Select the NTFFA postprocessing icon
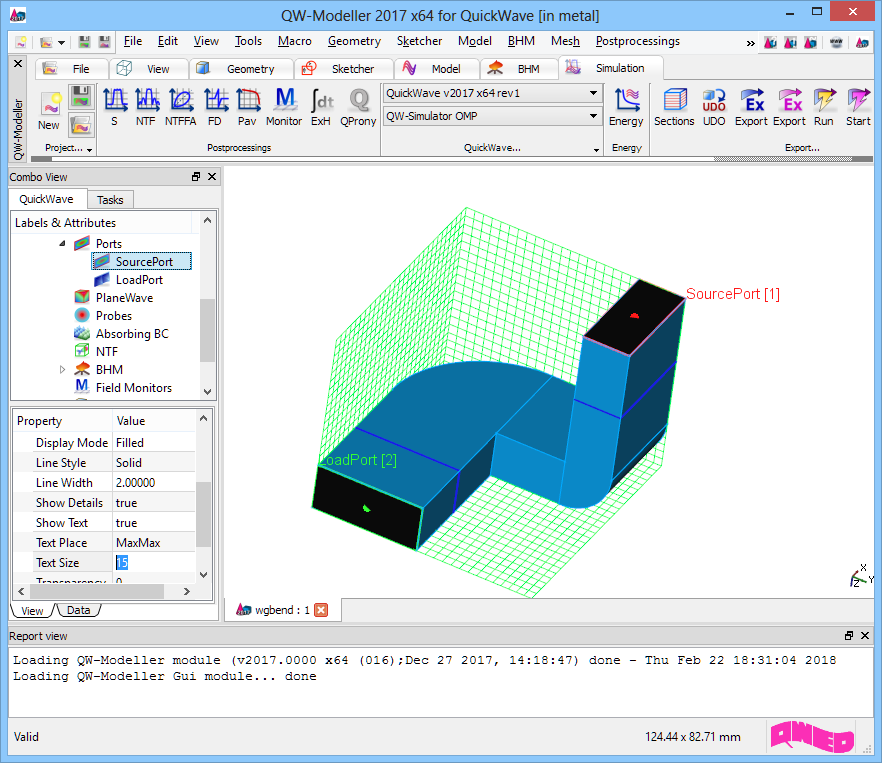This screenshot has width=882, height=763. pos(181,106)
